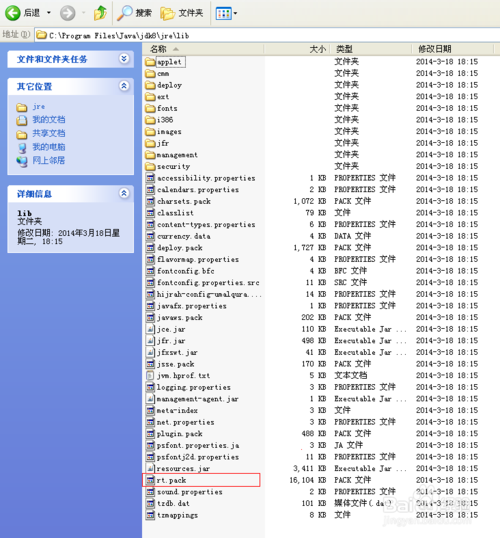Select the hijrah-config-umalqura file name

click(x=209, y=294)
